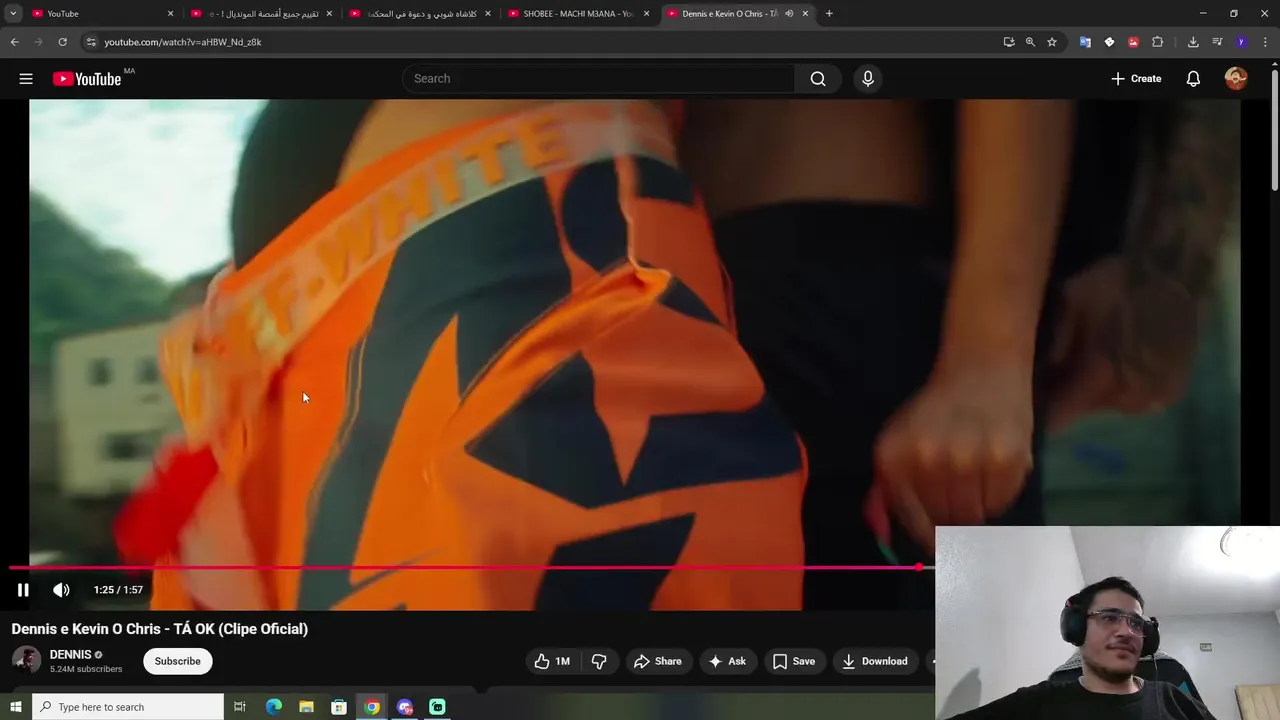
Task: Open File Explorer from taskbar
Action: click(307, 707)
